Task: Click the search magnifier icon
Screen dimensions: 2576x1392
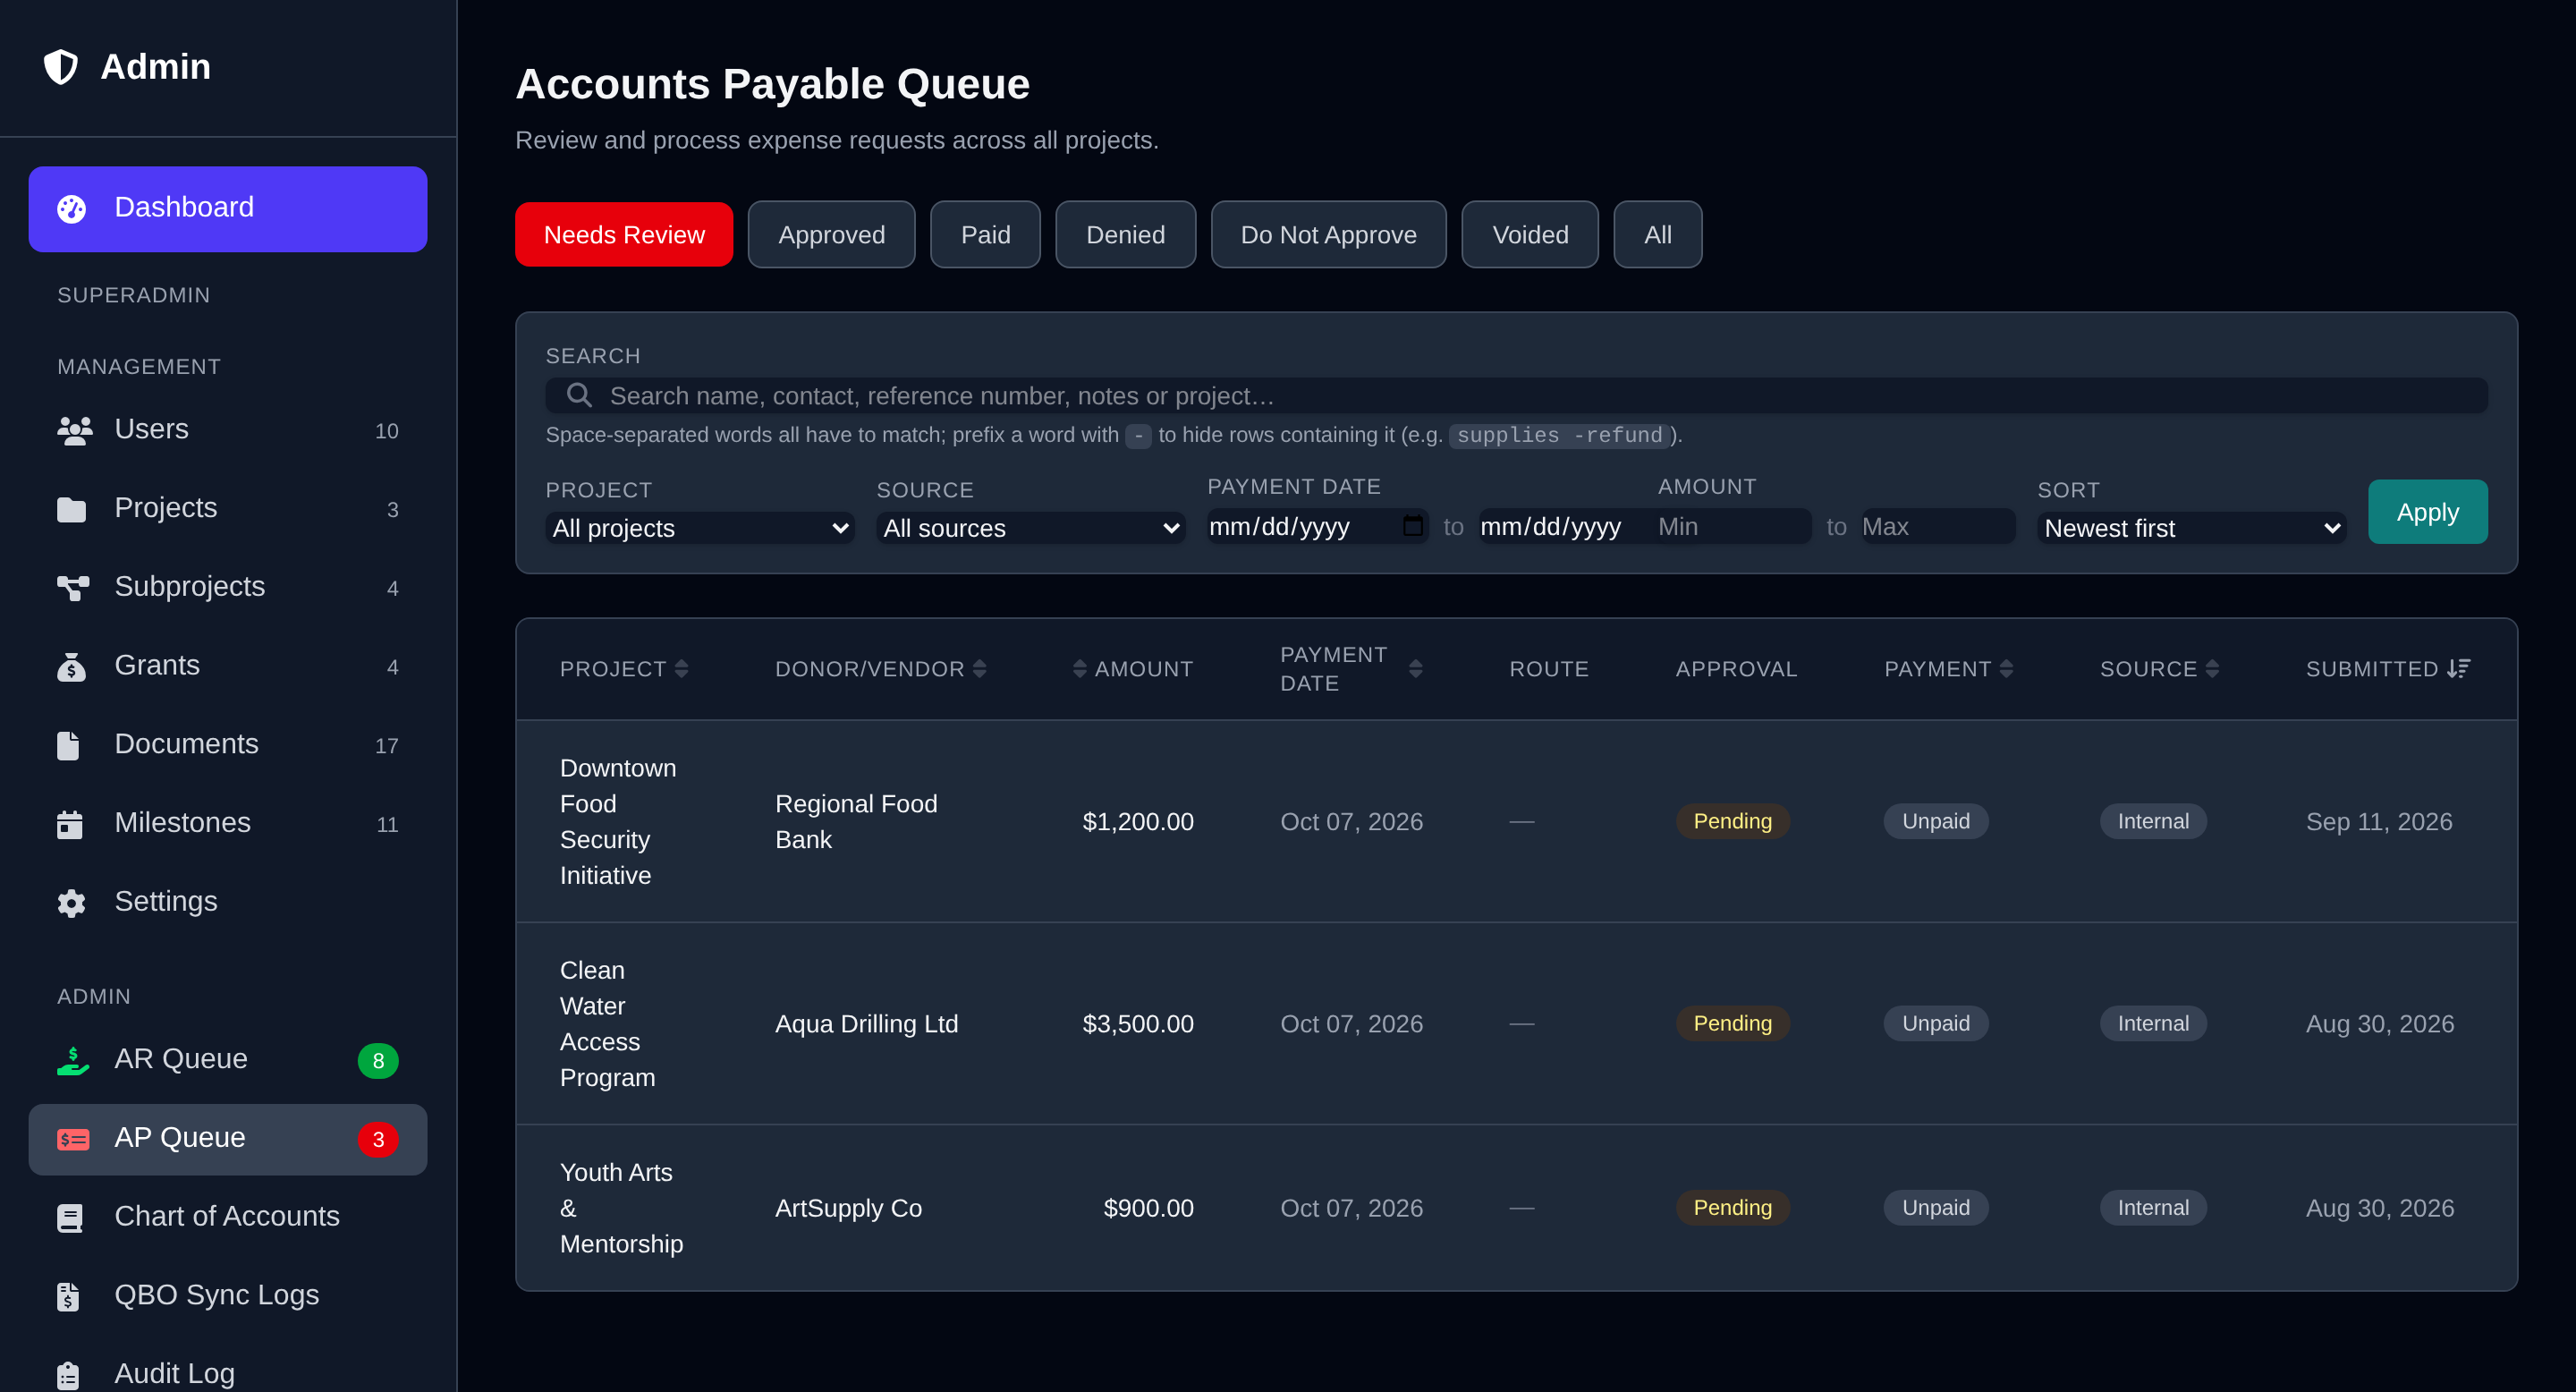Action: click(579, 395)
